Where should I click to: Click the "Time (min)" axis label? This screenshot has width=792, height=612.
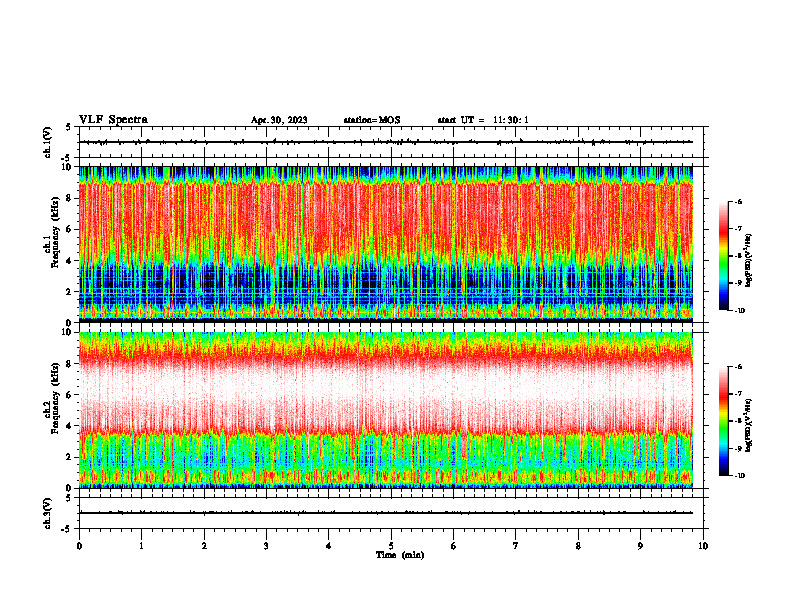pos(400,555)
